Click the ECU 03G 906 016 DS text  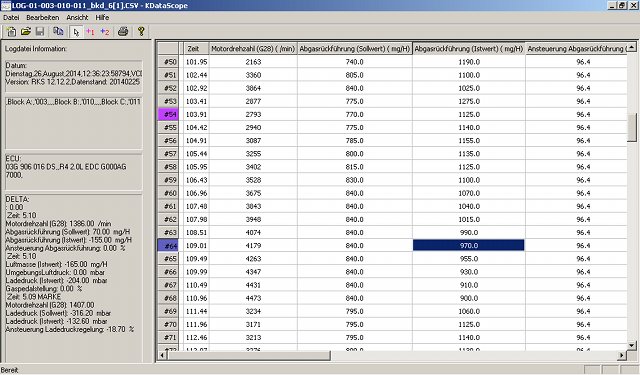[66, 167]
